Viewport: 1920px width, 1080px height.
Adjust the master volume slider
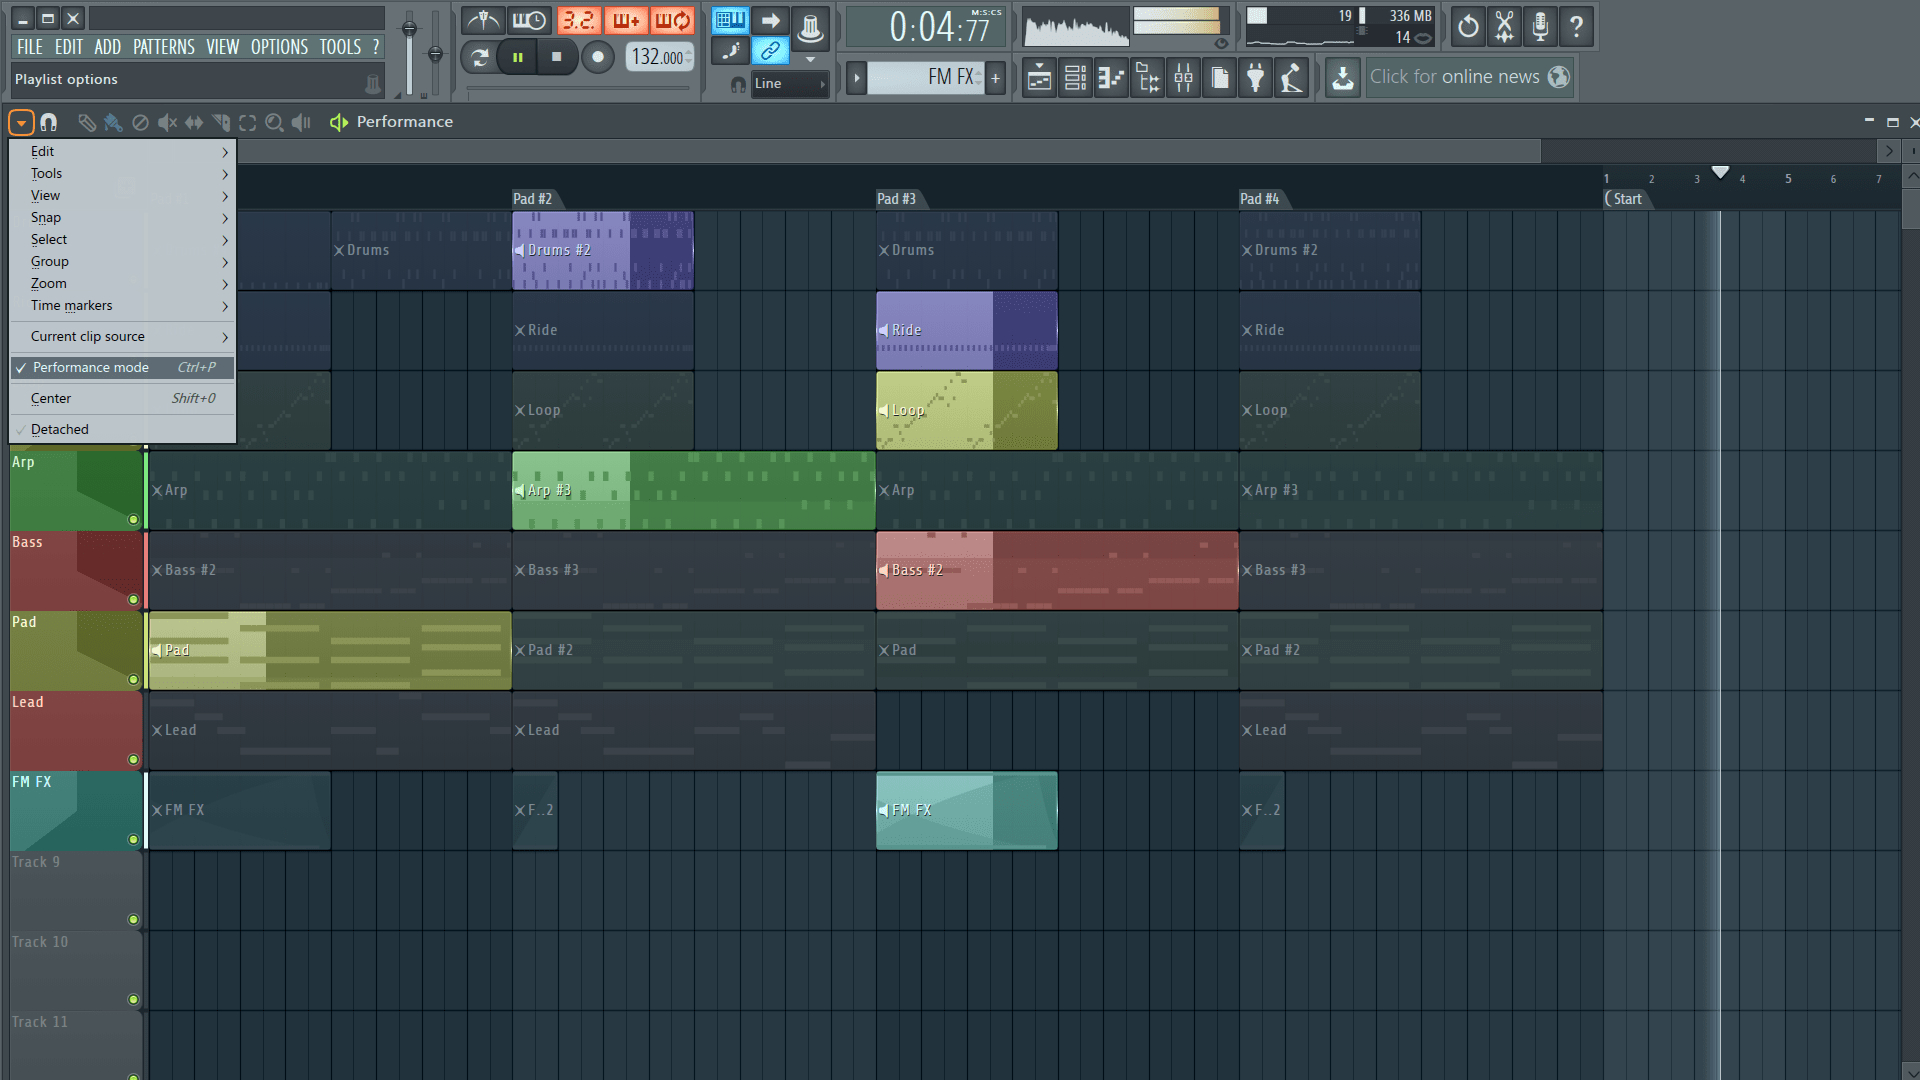click(x=409, y=27)
